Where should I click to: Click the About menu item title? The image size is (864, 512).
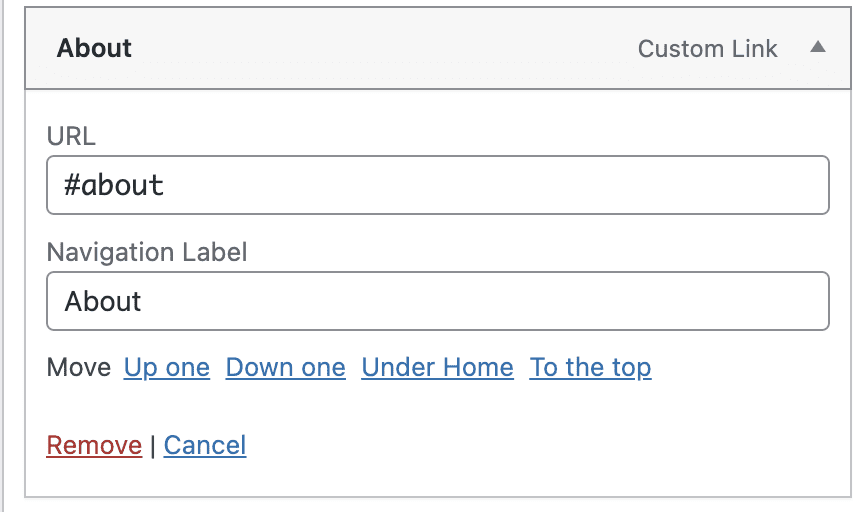click(94, 48)
